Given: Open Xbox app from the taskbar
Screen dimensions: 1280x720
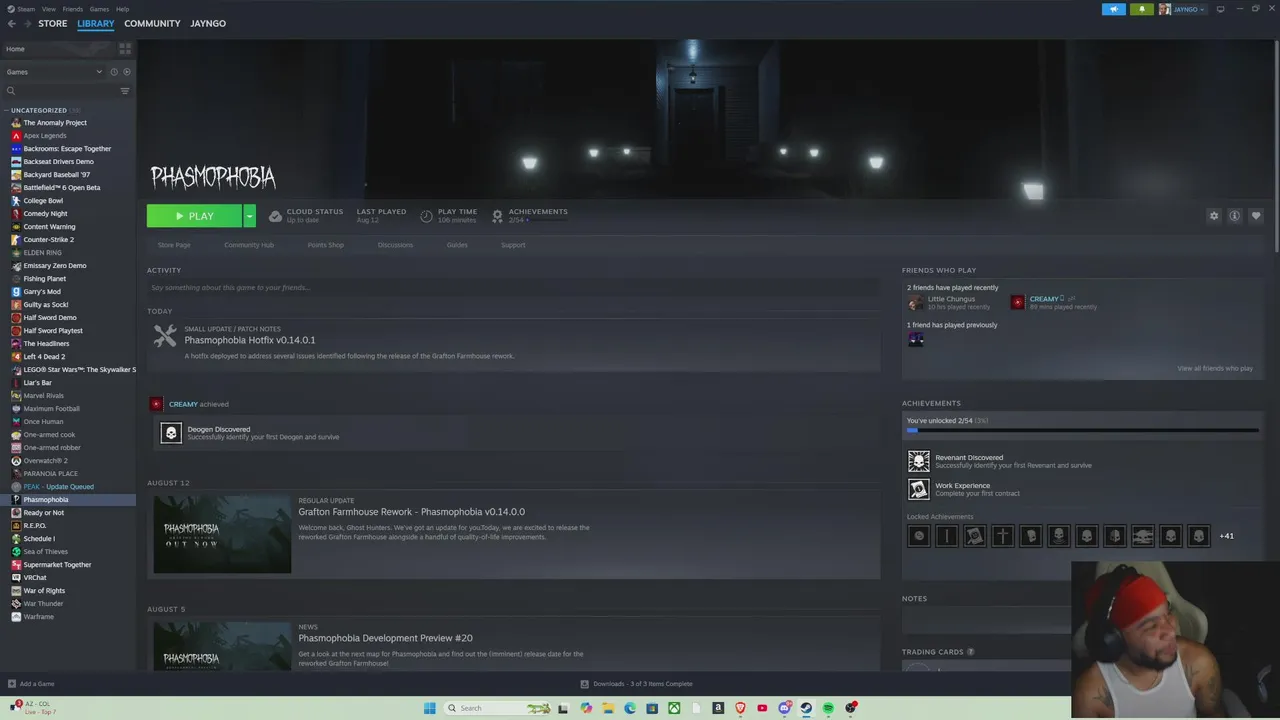Looking at the screenshot, I should coord(674,708).
